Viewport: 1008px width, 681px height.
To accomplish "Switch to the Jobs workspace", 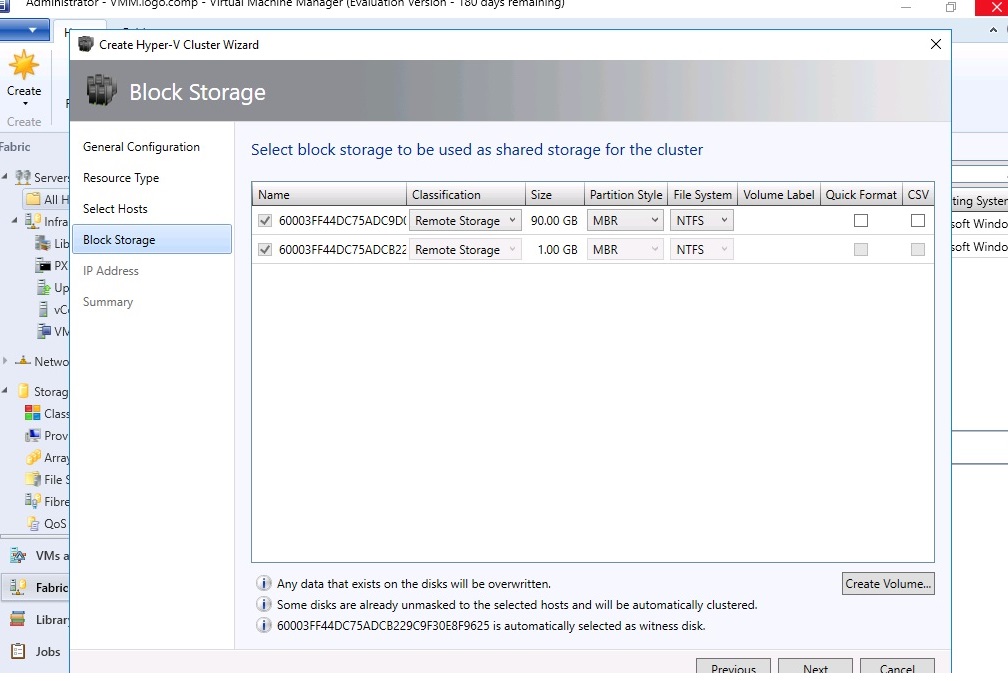I will (x=35, y=651).
